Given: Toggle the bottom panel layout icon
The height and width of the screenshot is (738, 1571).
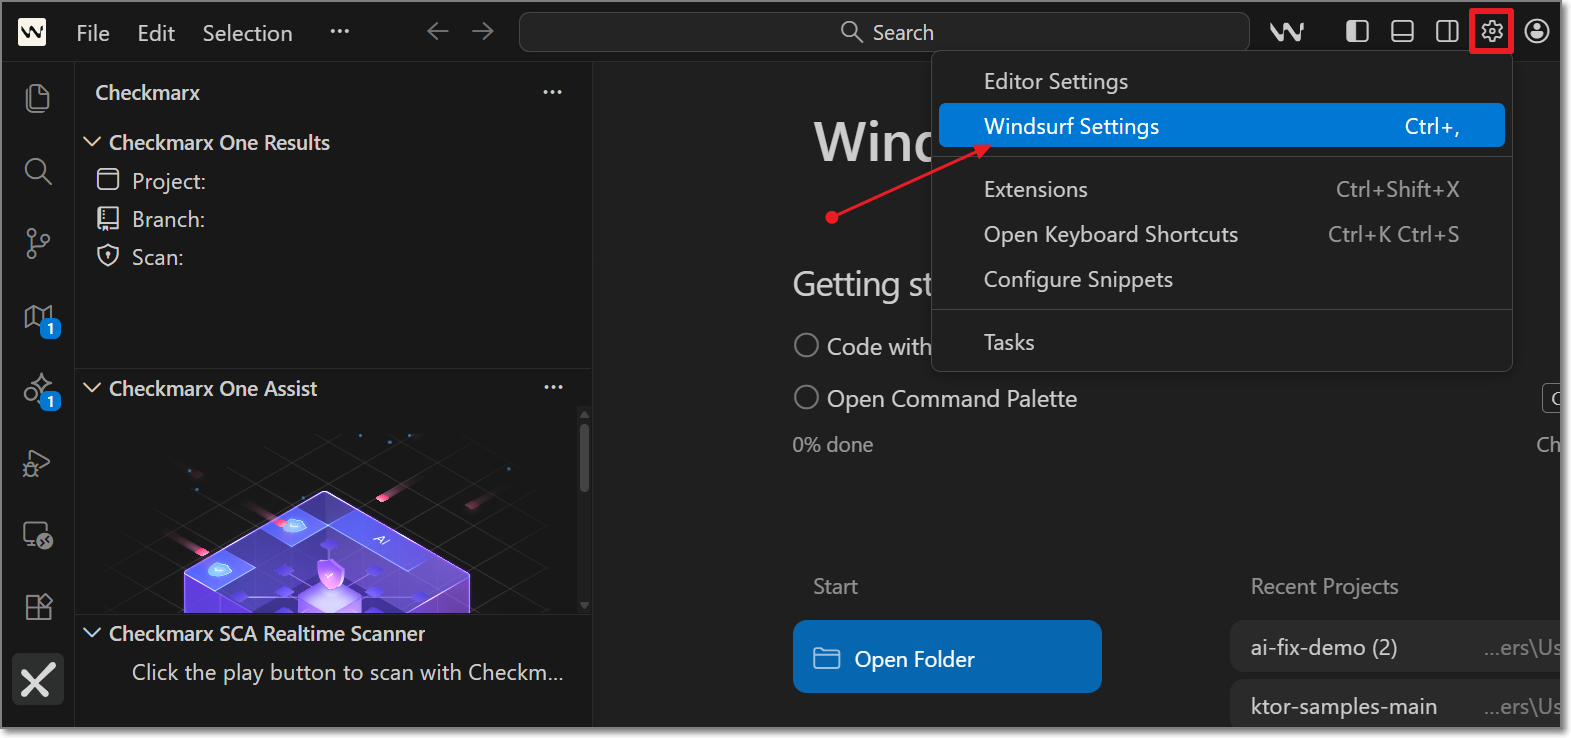Looking at the screenshot, I should (1402, 32).
